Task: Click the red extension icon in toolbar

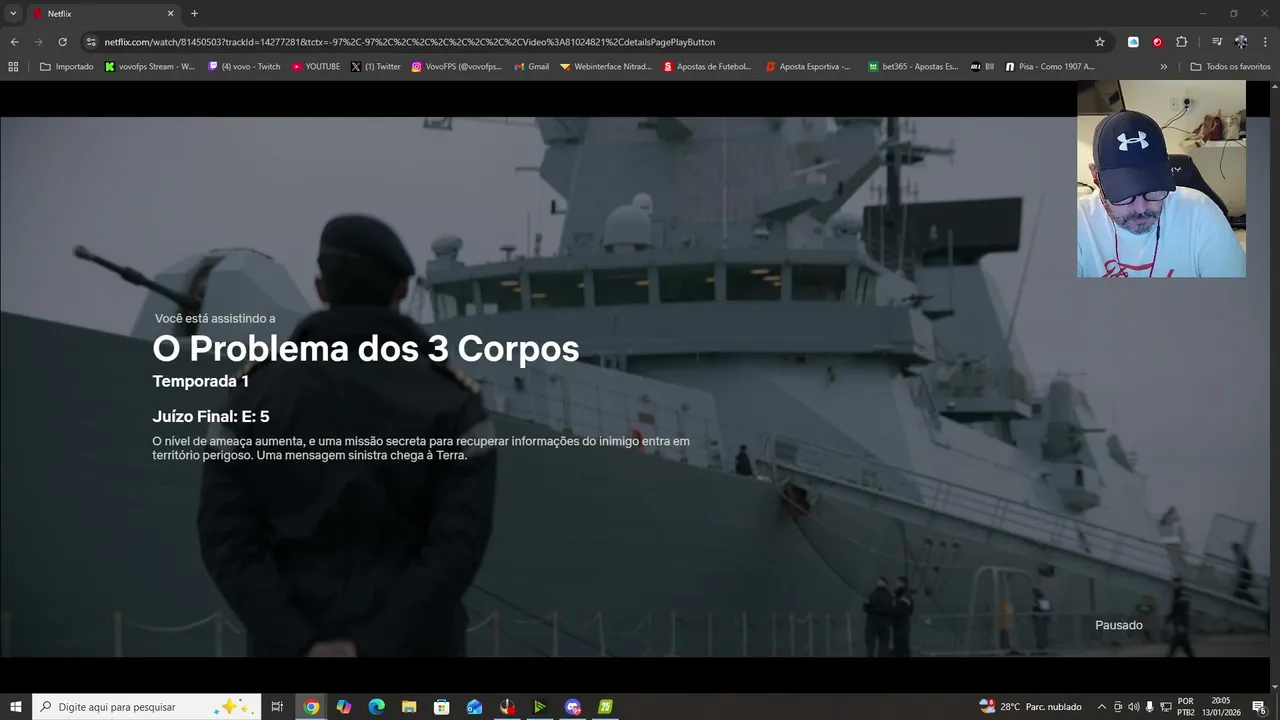Action: pyautogui.click(x=1157, y=42)
